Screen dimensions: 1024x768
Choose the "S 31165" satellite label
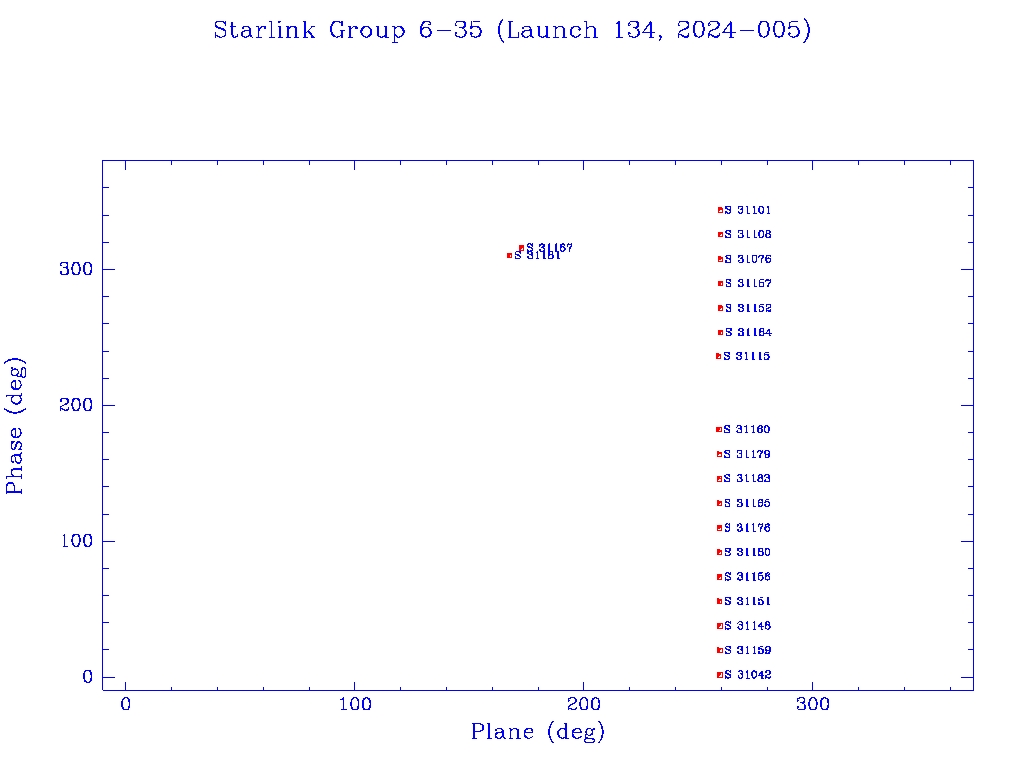point(747,504)
